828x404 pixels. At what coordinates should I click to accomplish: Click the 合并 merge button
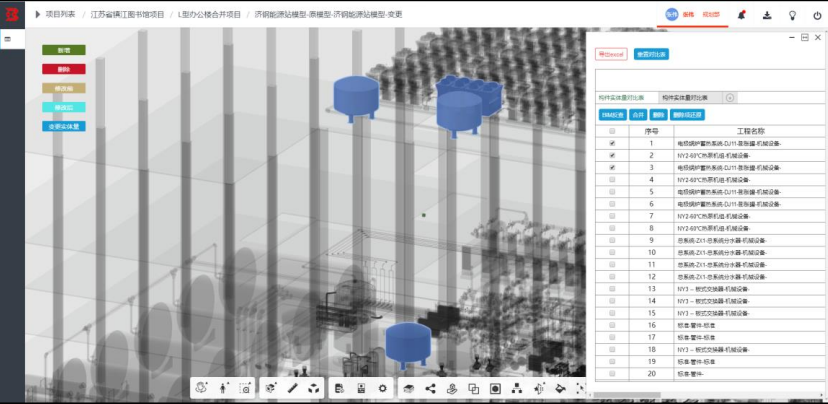(x=638, y=115)
